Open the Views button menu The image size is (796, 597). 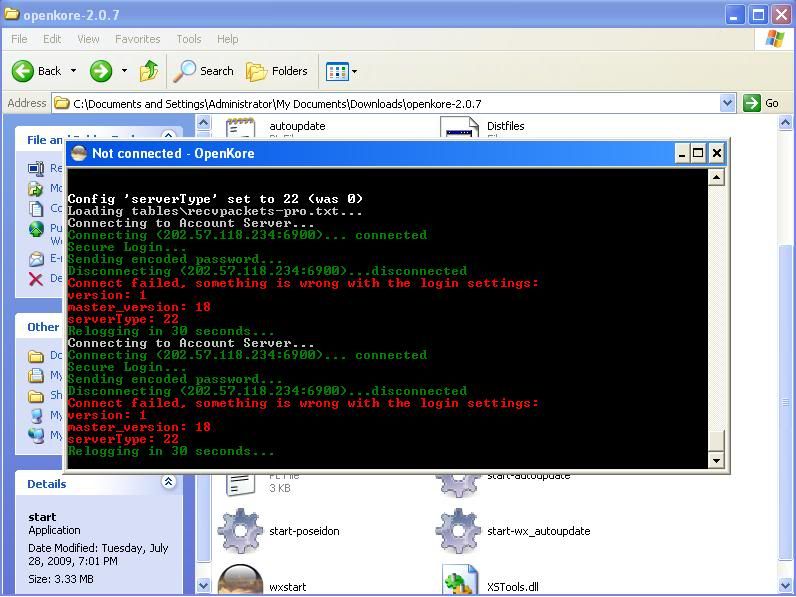[x=341, y=72]
